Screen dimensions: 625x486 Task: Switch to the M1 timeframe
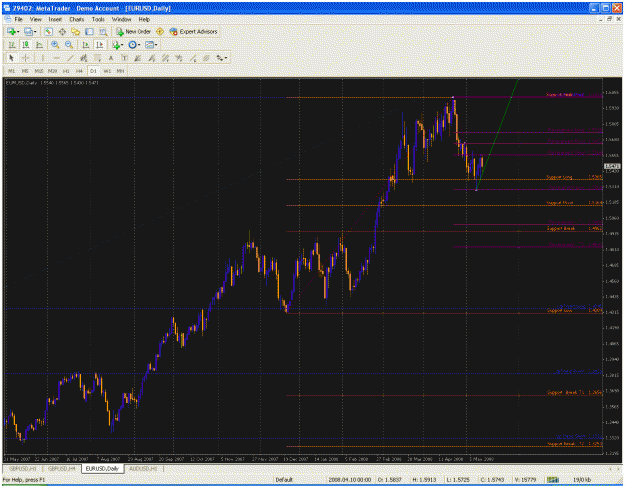pyautogui.click(x=12, y=71)
